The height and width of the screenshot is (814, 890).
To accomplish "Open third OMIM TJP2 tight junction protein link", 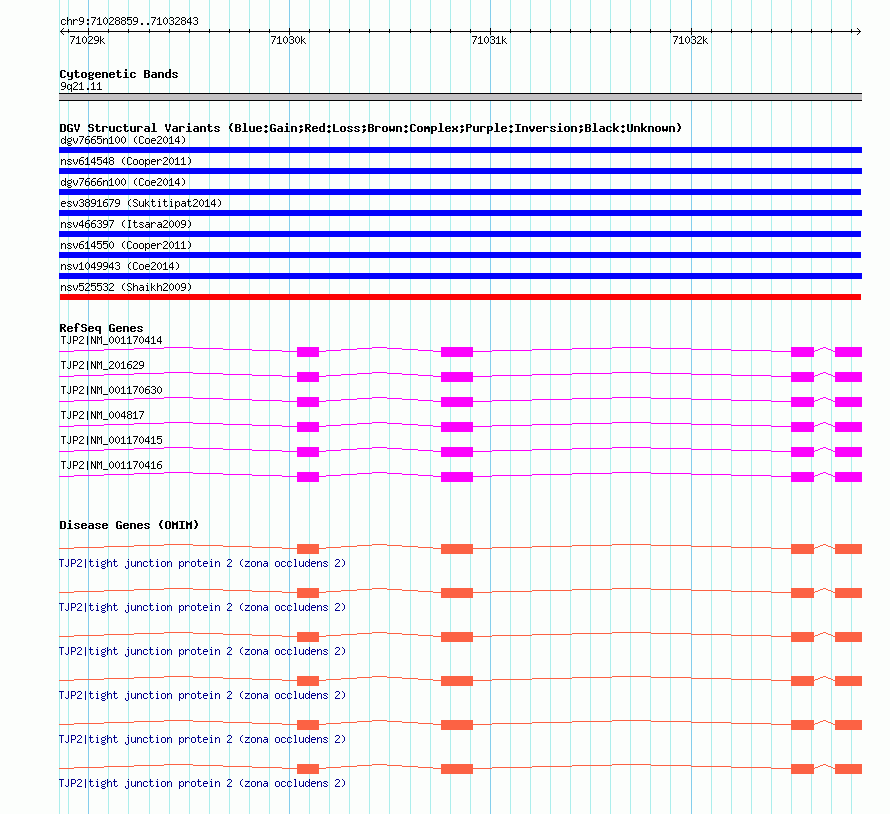I will click(203, 652).
